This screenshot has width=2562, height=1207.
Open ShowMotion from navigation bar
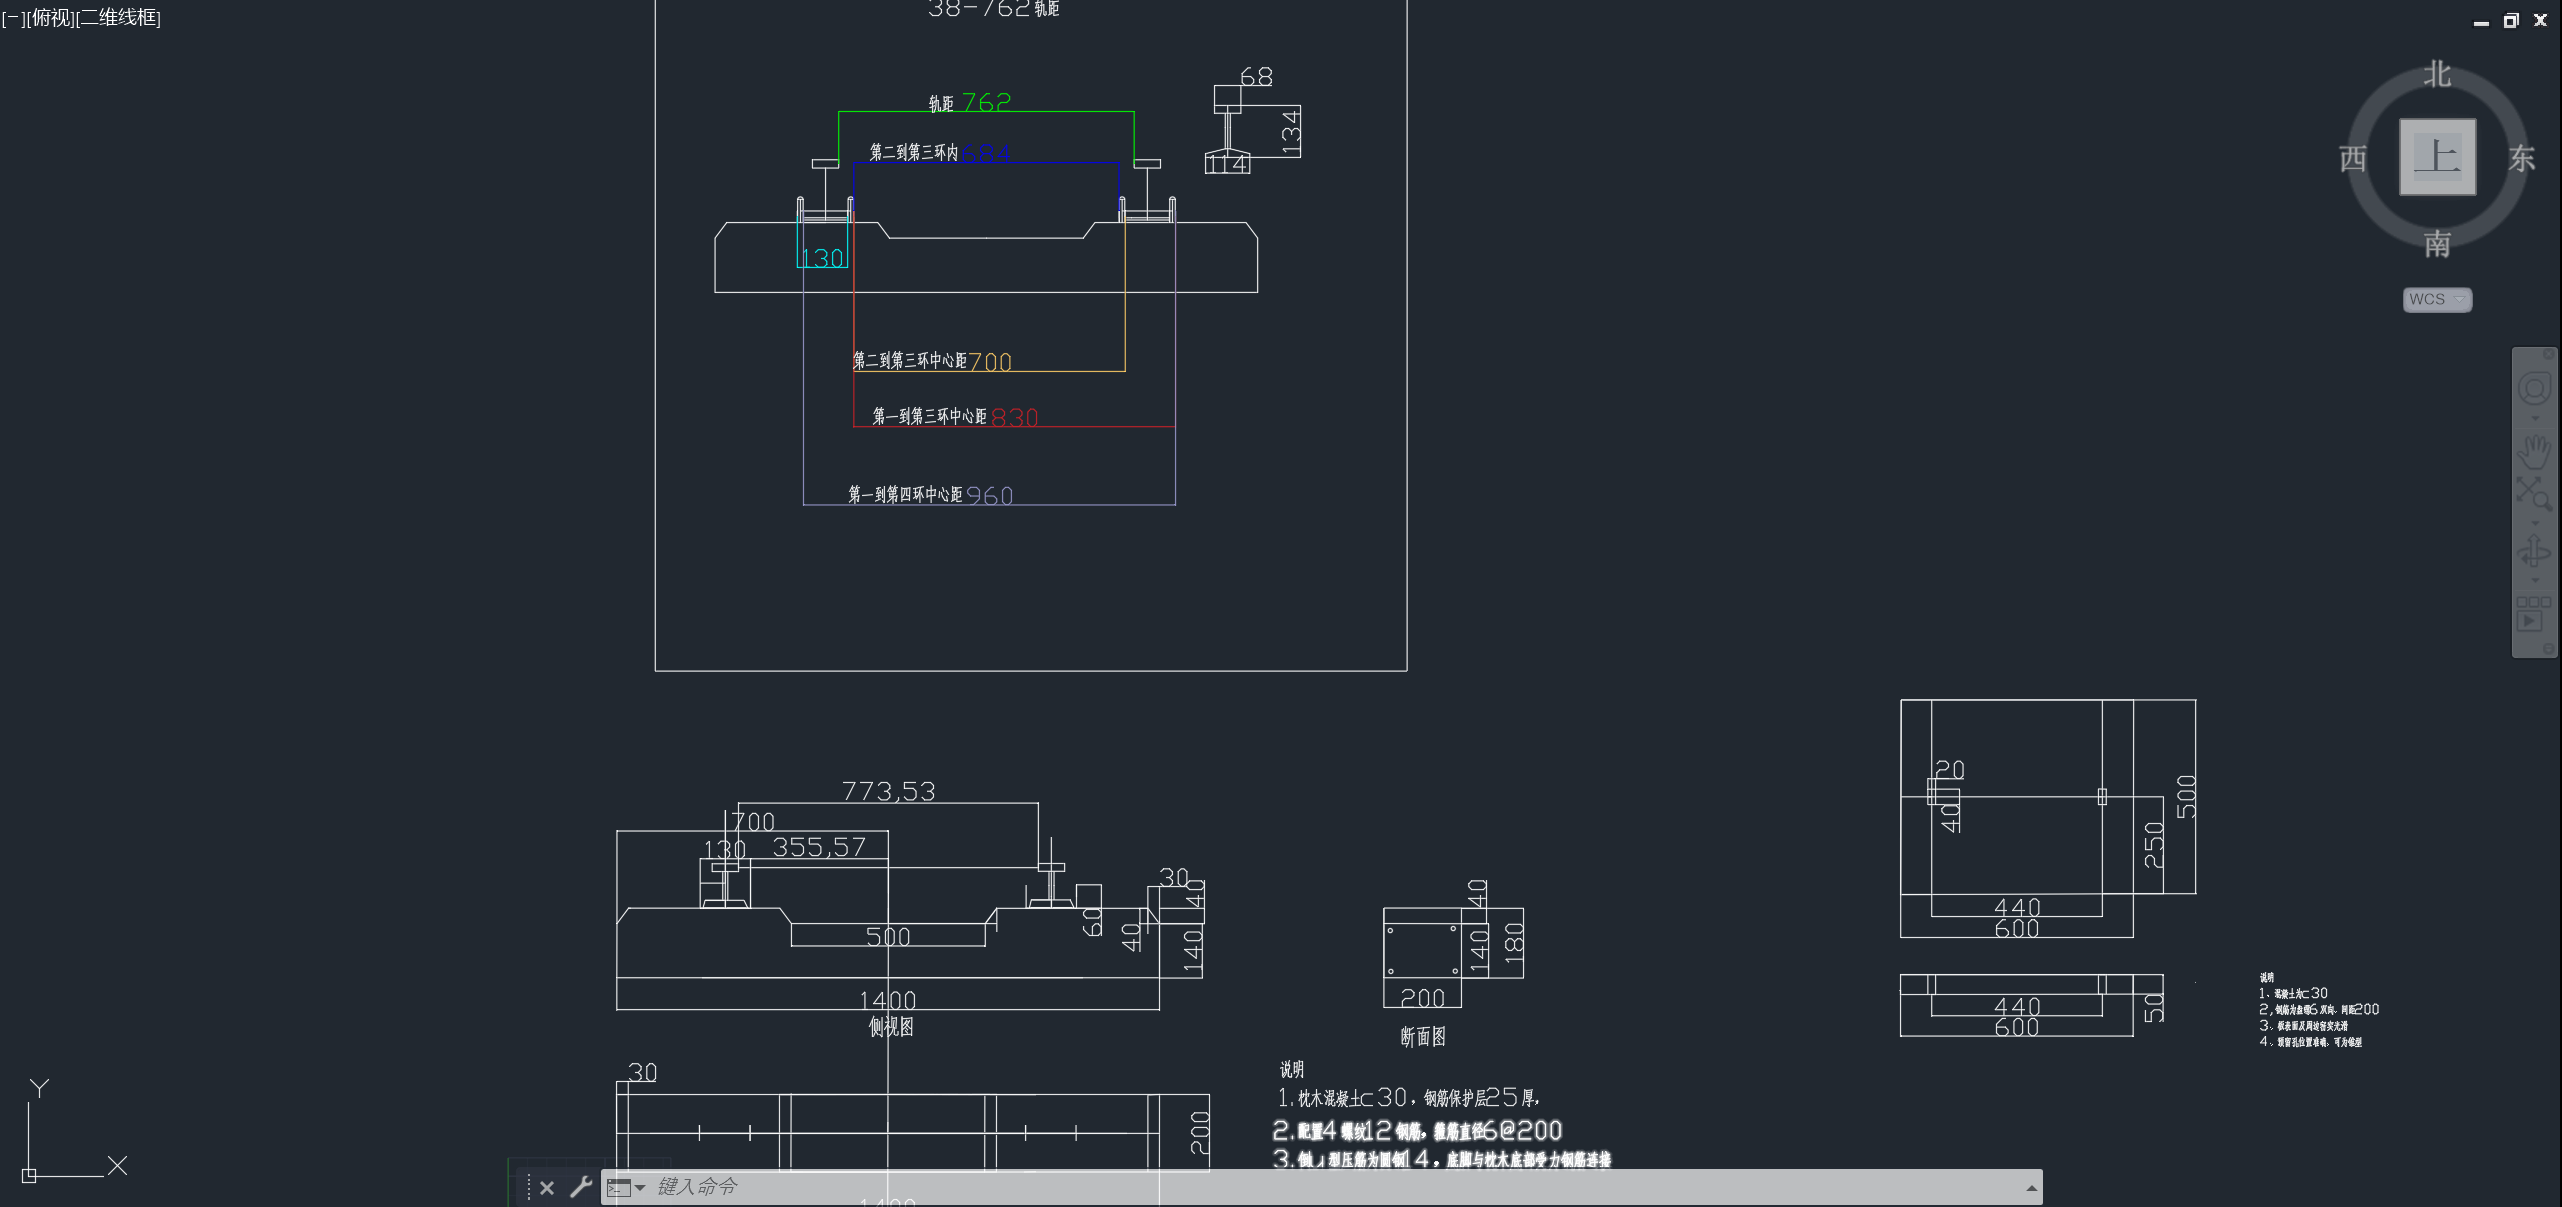click(x=2532, y=615)
